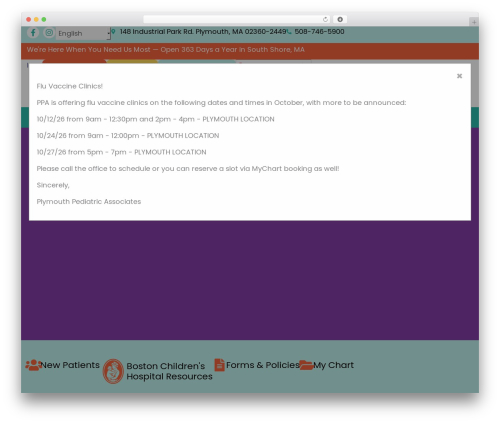Open the Forms & Policies link
Viewport: 500px width, 423px height.
click(x=263, y=365)
